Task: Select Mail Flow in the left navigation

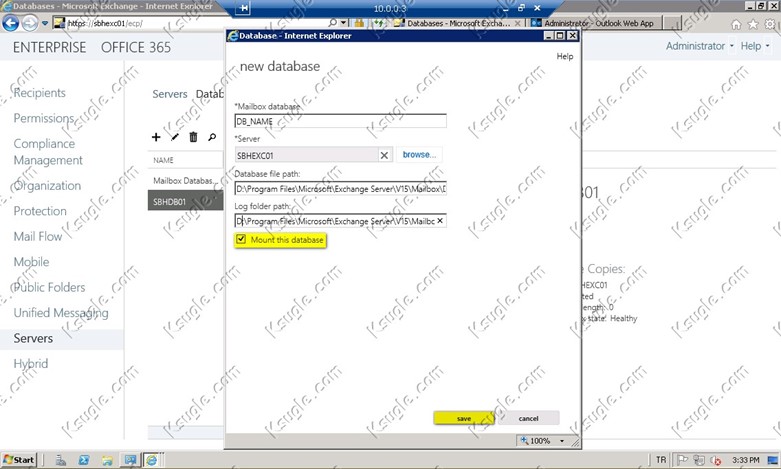Action: [38, 236]
